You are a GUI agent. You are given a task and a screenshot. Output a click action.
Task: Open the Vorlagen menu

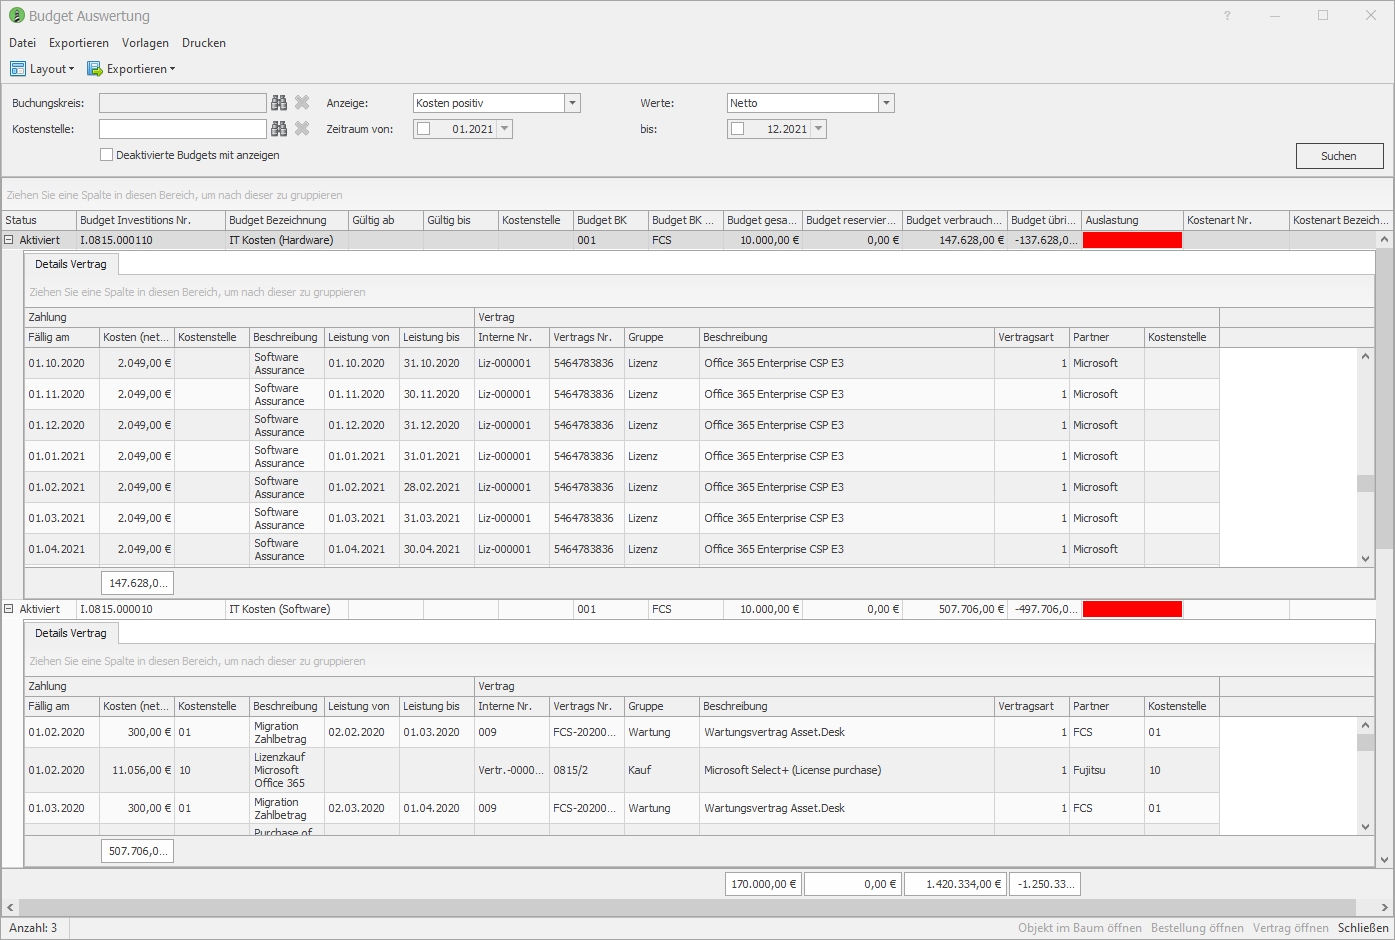pos(145,43)
